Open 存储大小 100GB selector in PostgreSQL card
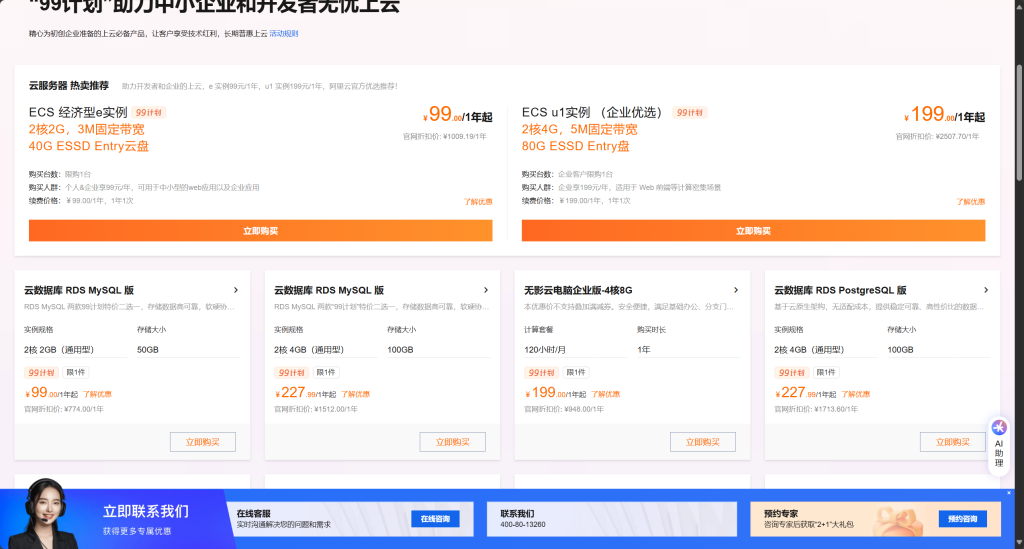 tap(938, 350)
